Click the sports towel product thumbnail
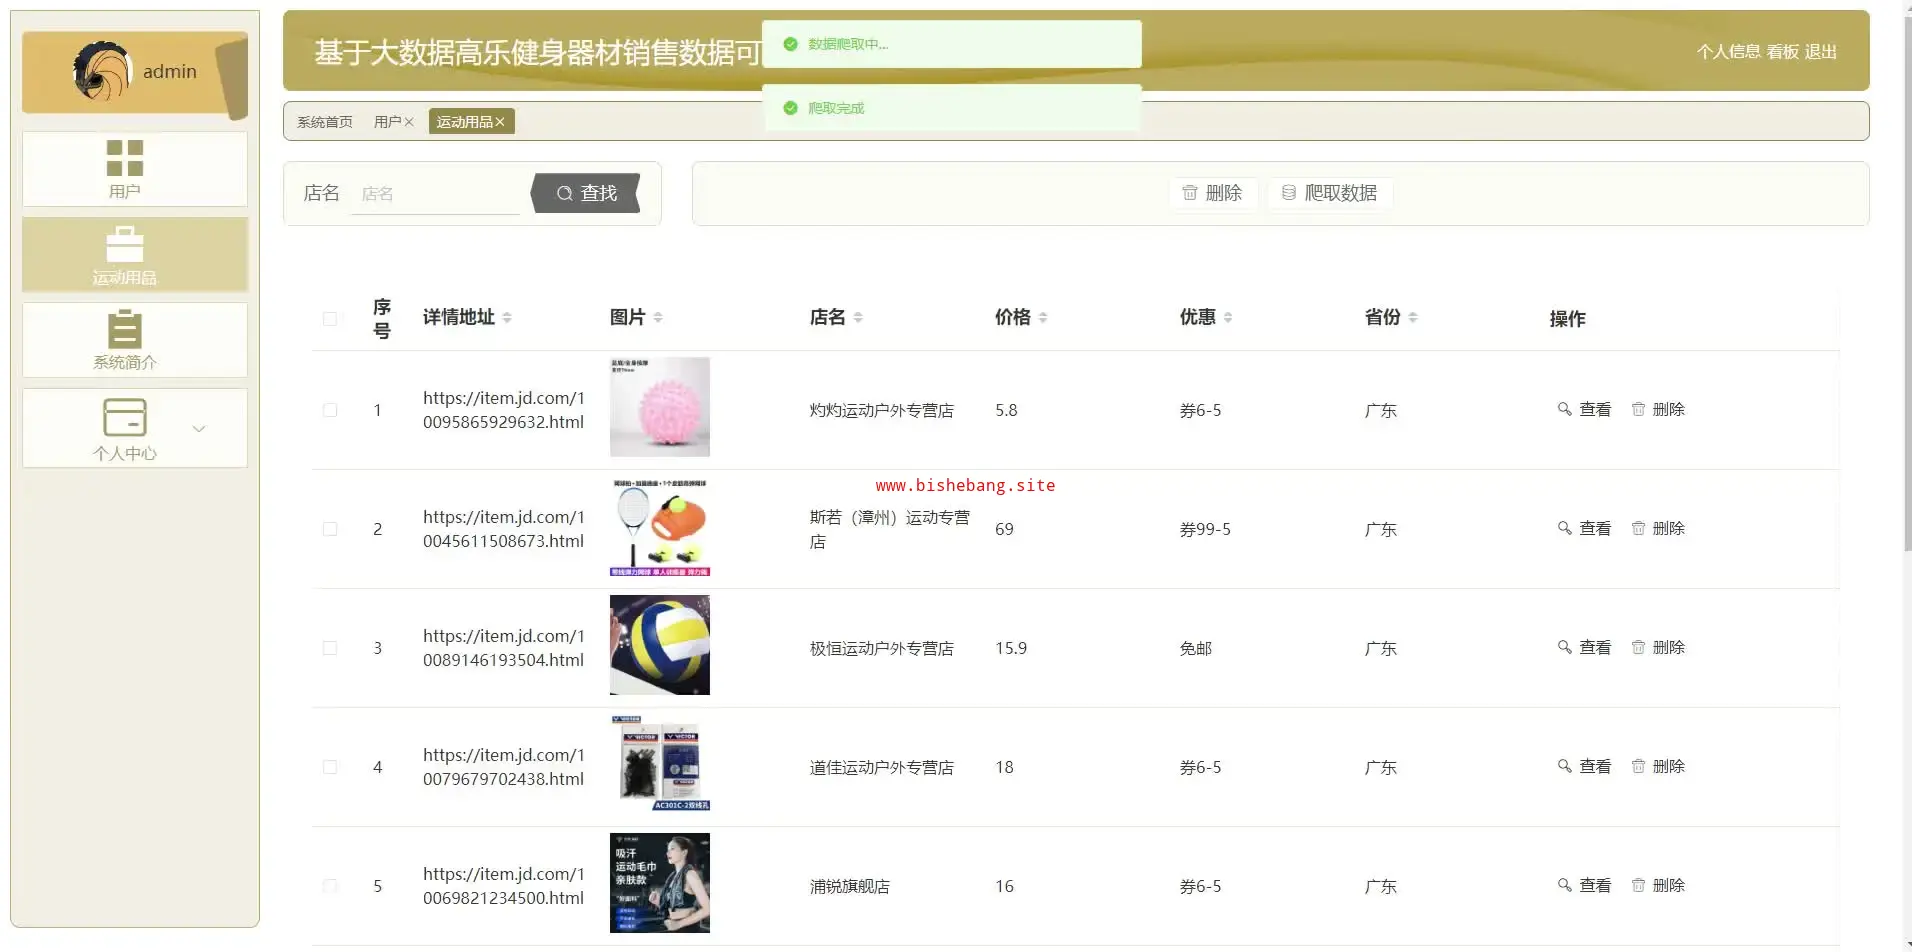This screenshot has width=1912, height=952. pos(660,883)
